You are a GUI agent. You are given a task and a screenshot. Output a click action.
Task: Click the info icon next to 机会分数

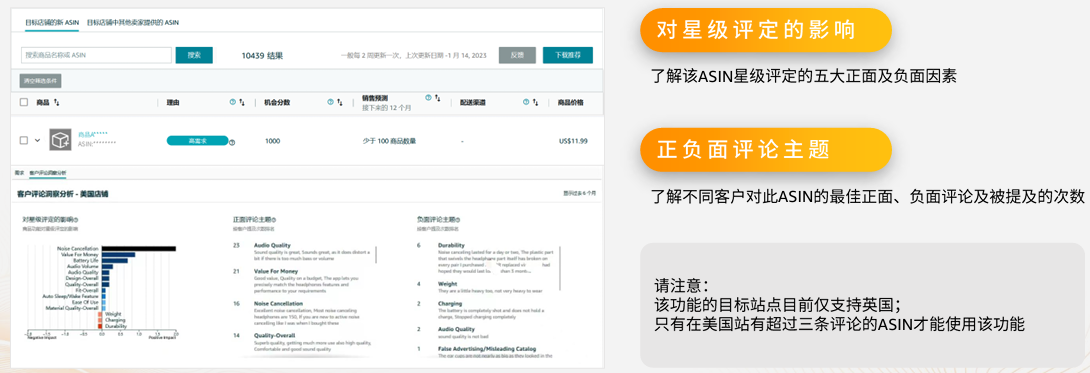330,102
